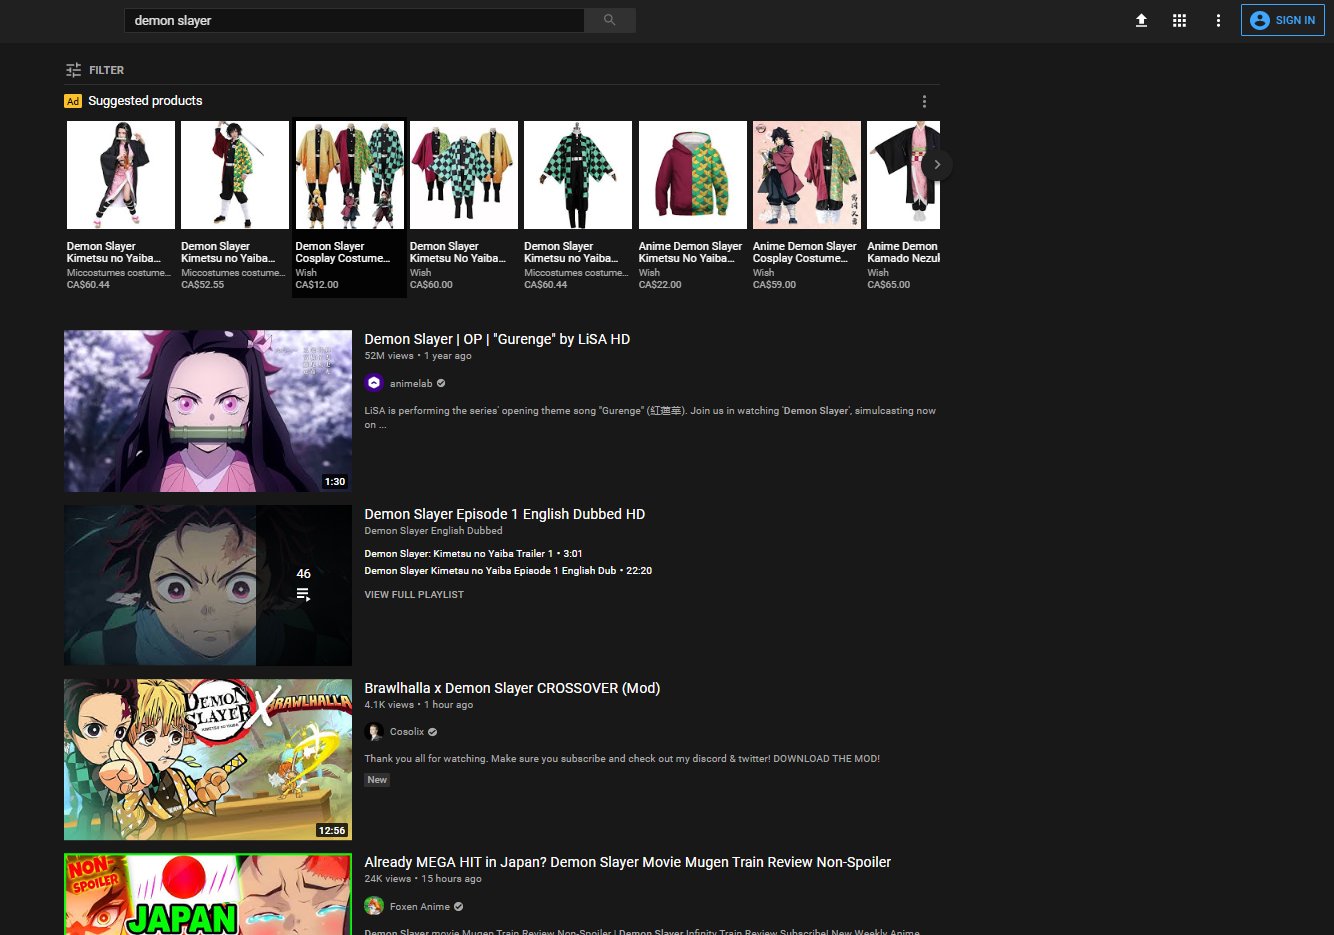1334x935 pixels.
Task: Click the 'Anime Demon Slayer Kimetsu No Yaiba' hoodie title
Action: 690,252
